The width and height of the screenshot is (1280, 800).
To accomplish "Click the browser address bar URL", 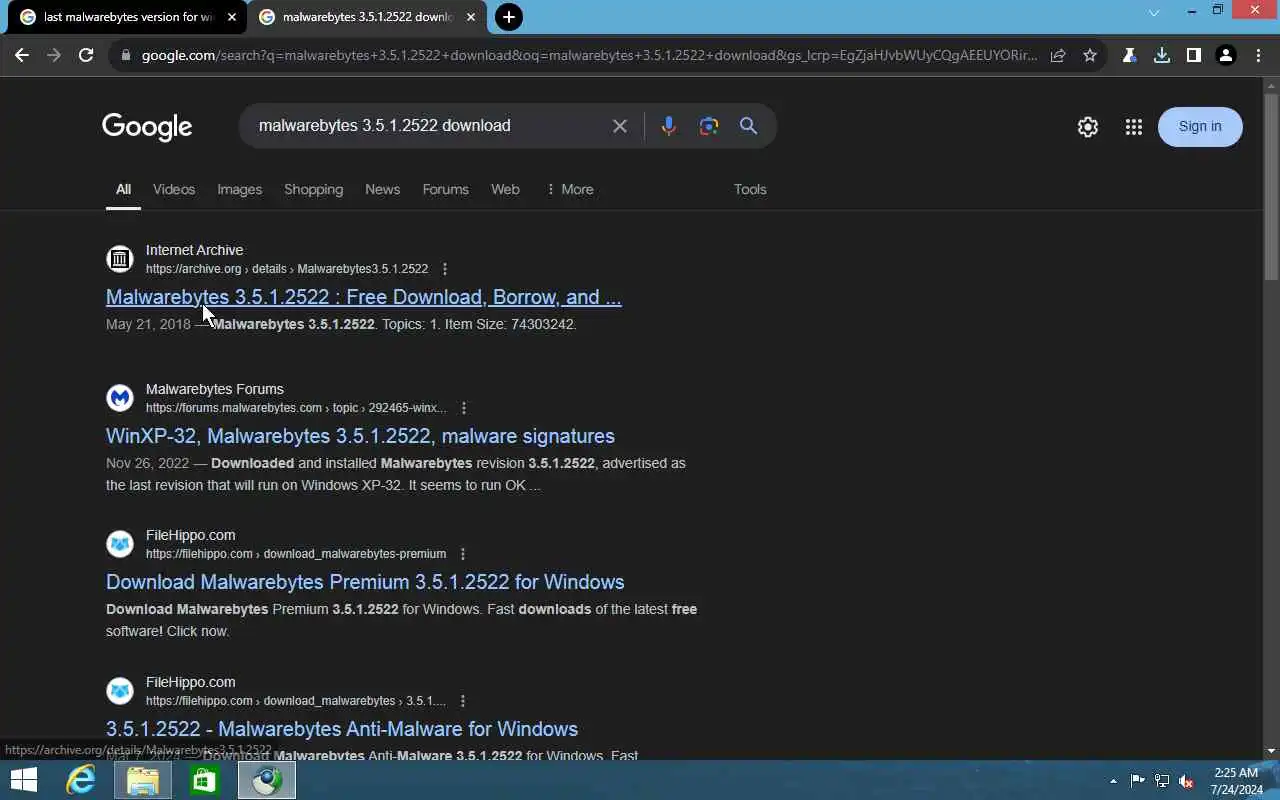I will click(589, 56).
